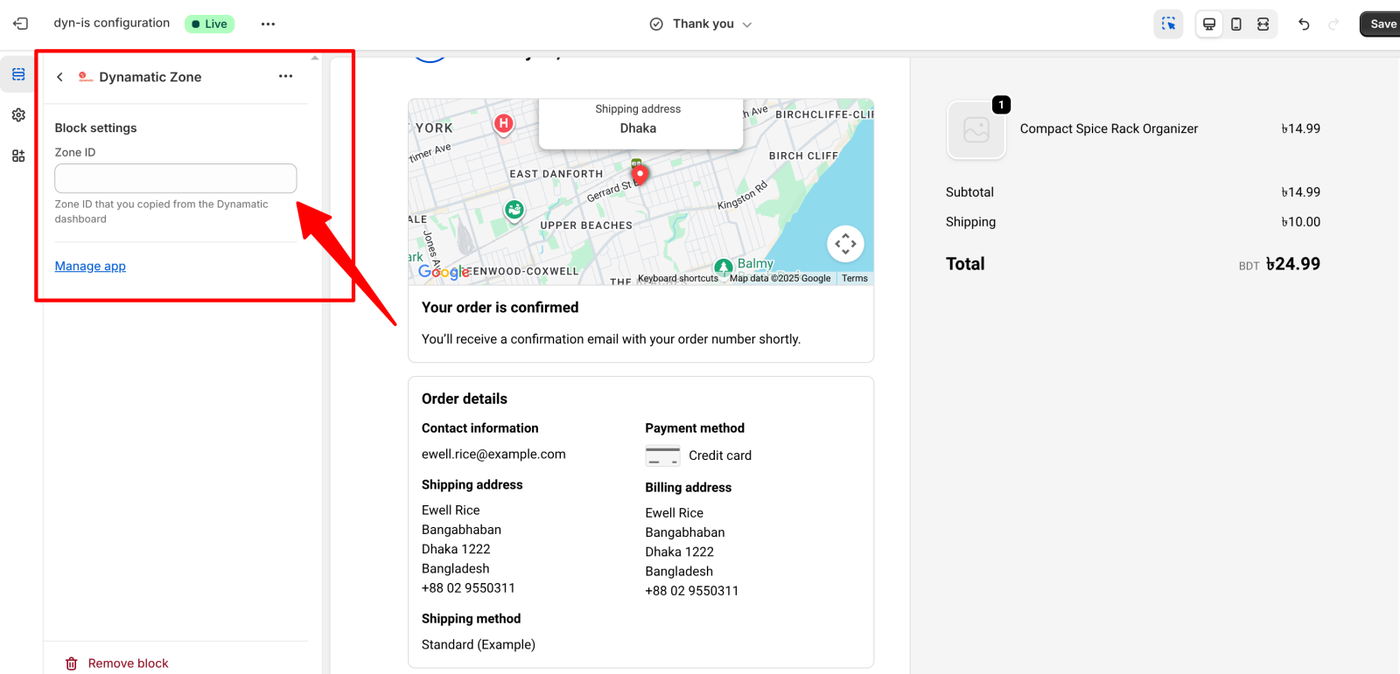The height and width of the screenshot is (674, 1400).
Task: Click the Standard (Example) shipping method text
Action: (x=479, y=645)
